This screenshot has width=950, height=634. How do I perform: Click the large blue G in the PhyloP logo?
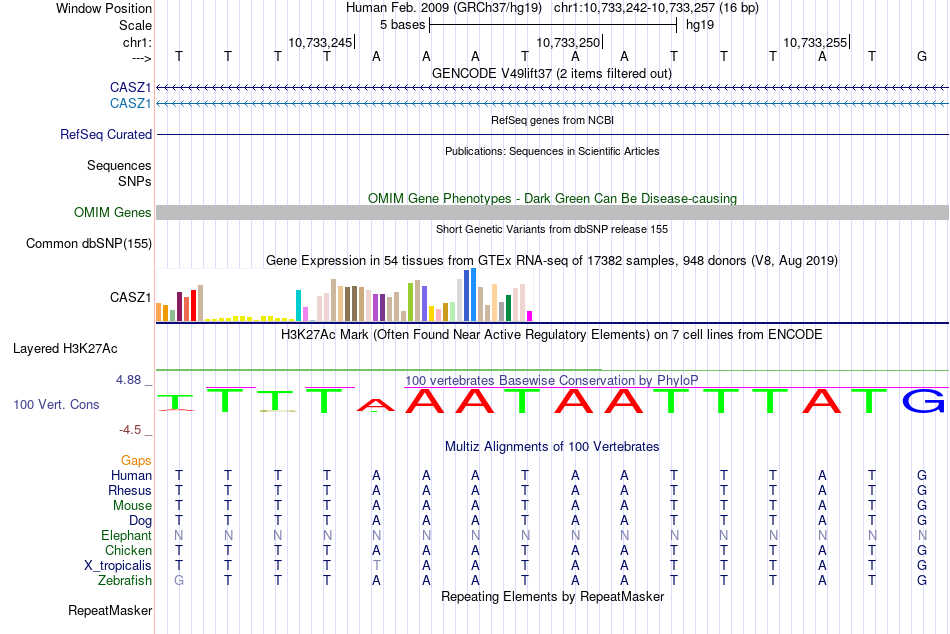(x=923, y=401)
